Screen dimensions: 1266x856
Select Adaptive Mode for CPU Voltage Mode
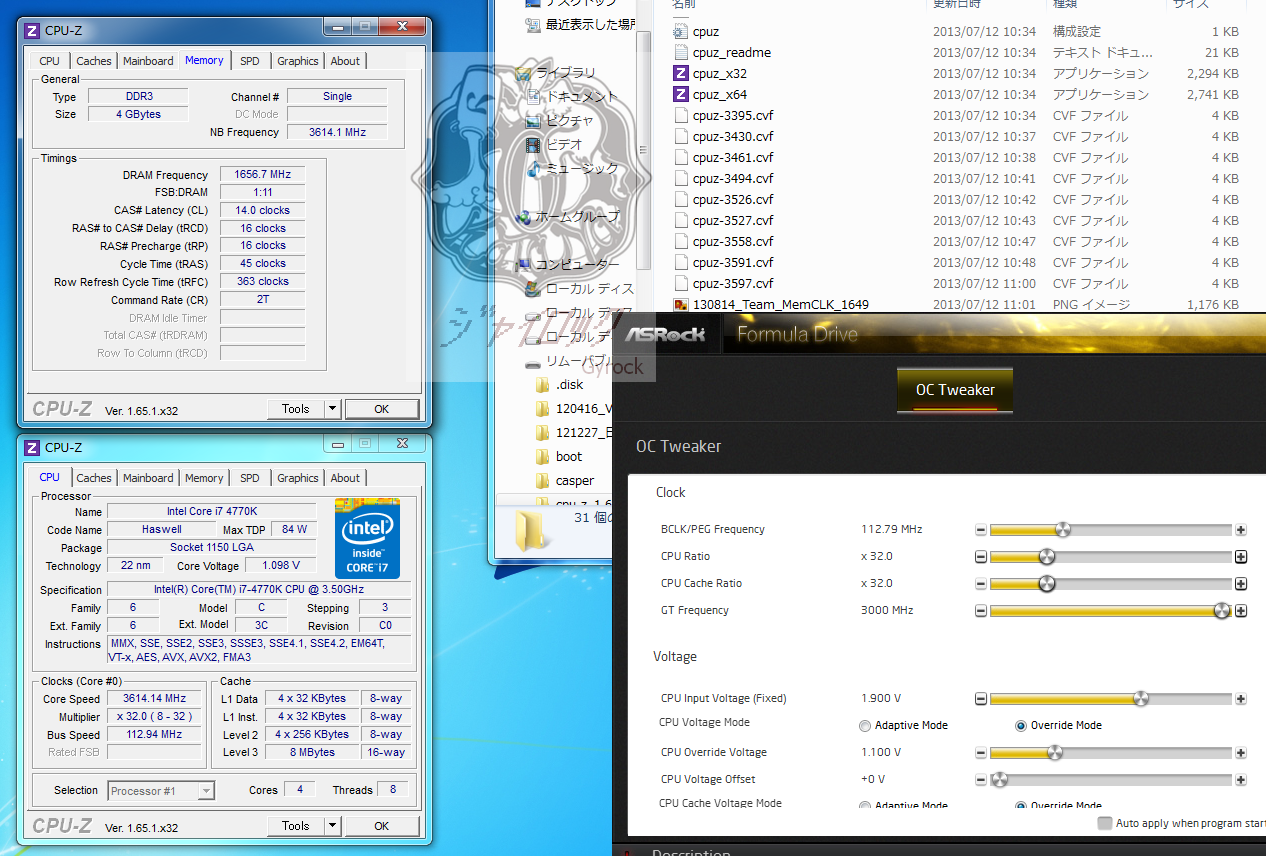865,726
